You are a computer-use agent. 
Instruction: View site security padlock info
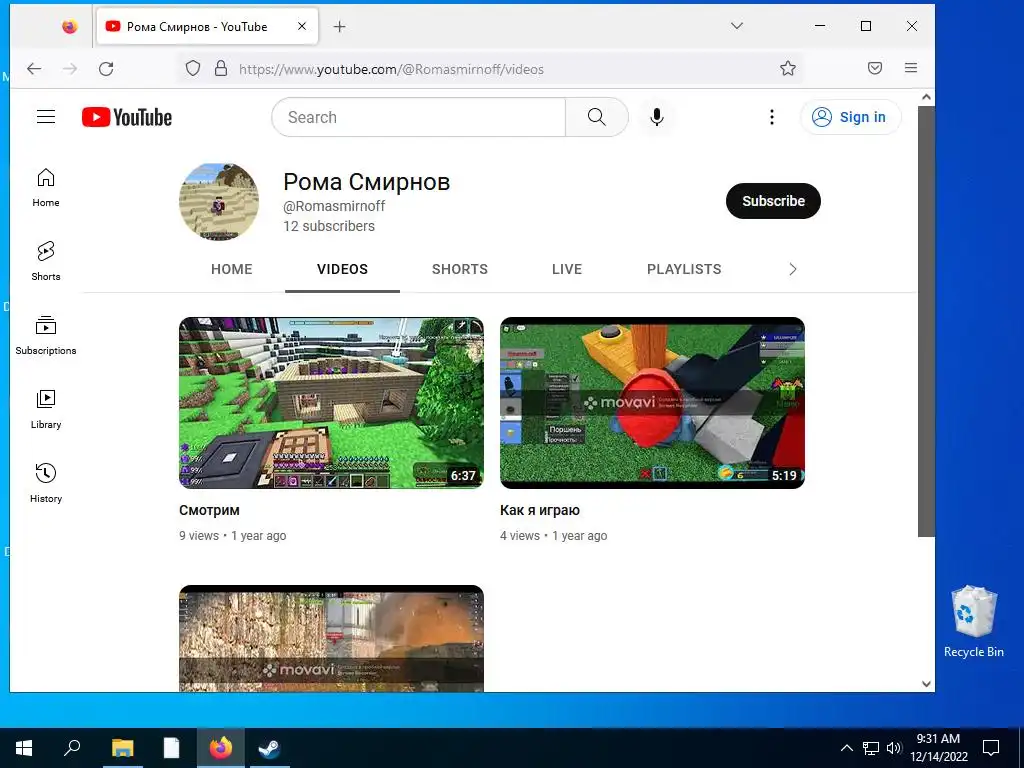pyautogui.click(x=221, y=69)
